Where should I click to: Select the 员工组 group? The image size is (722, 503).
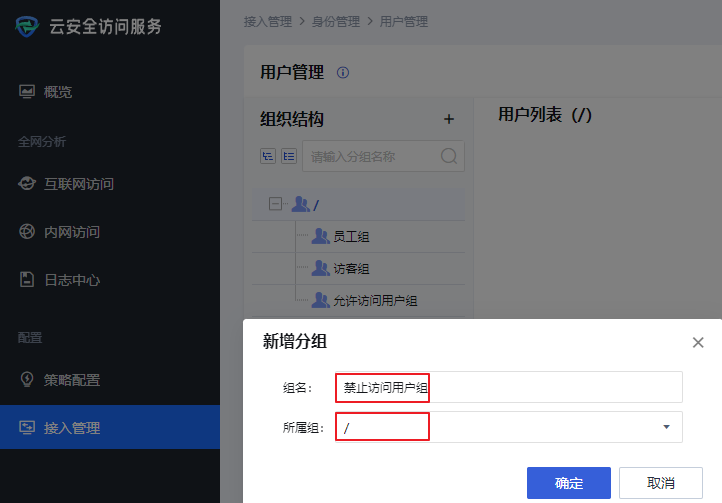pos(351,237)
